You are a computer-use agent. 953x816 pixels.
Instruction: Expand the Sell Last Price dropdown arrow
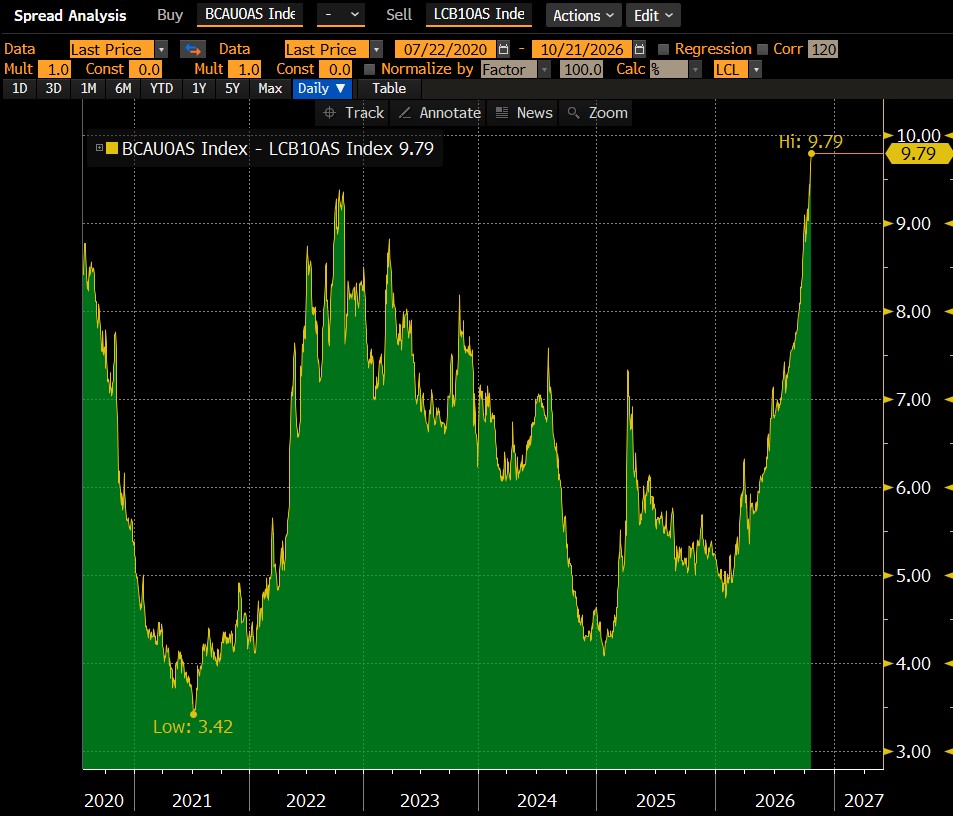(x=377, y=49)
